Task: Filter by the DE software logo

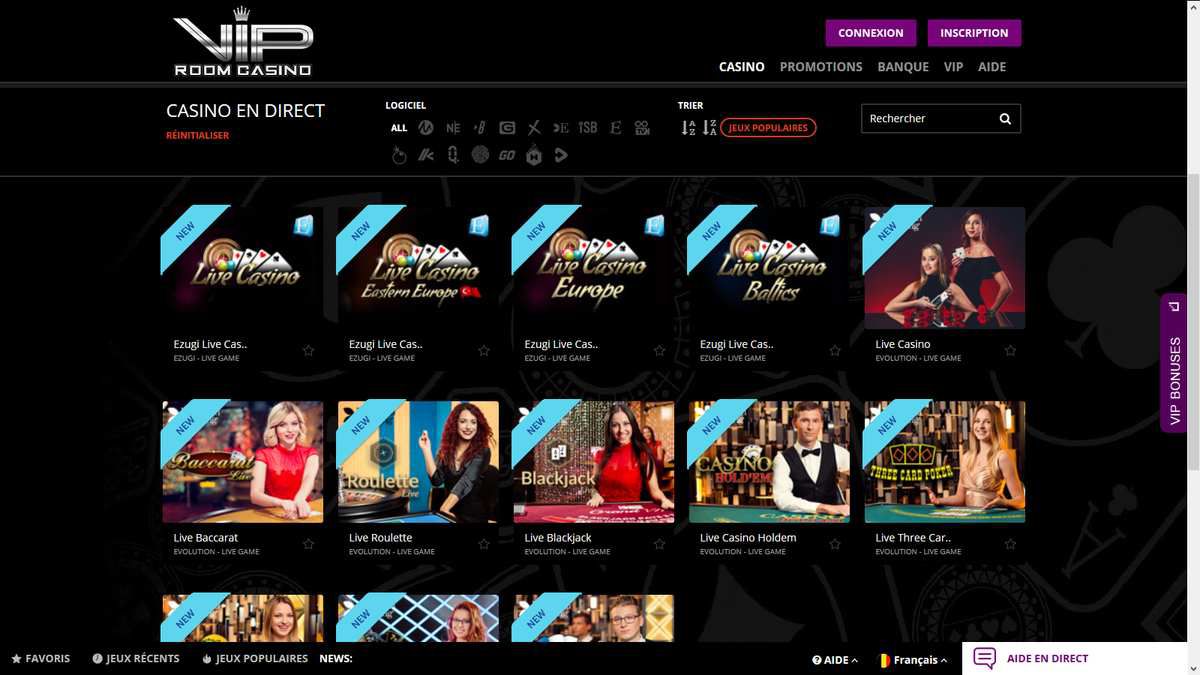Action: pyautogui.click(x=561, y=128)
